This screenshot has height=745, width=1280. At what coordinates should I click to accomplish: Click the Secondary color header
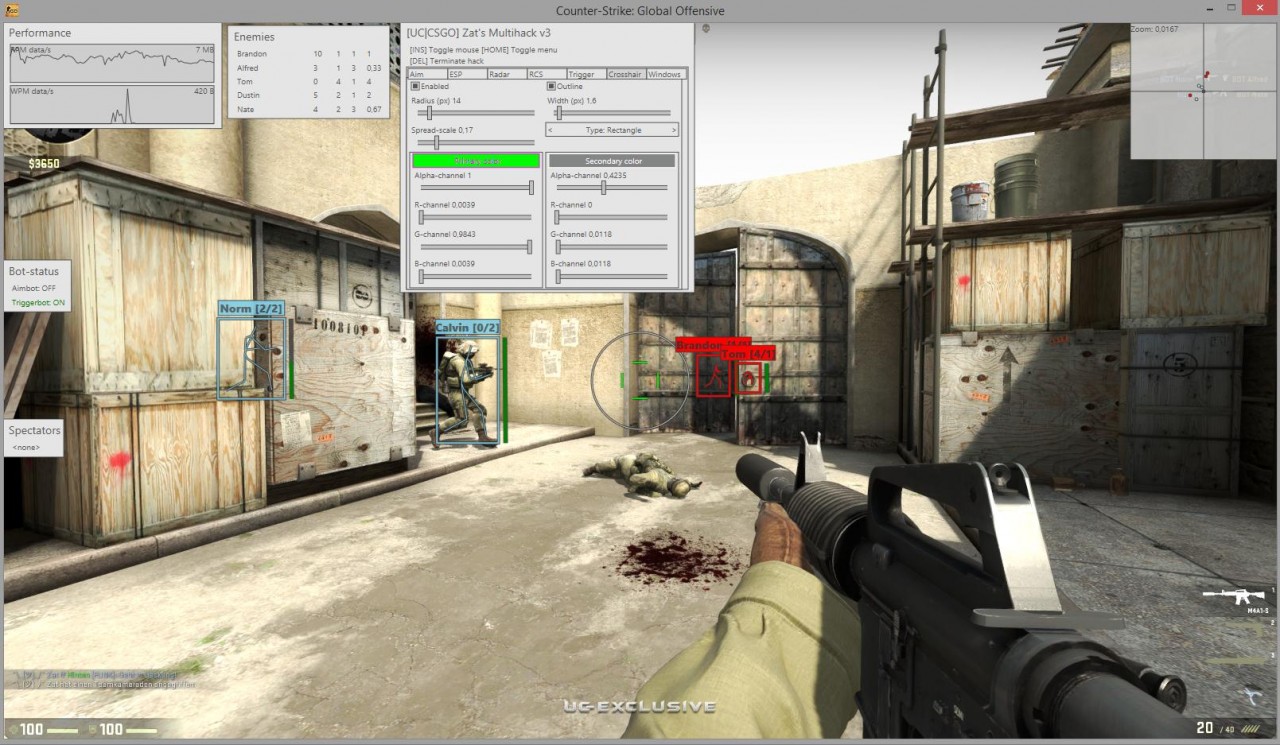(x=612, y=160)
